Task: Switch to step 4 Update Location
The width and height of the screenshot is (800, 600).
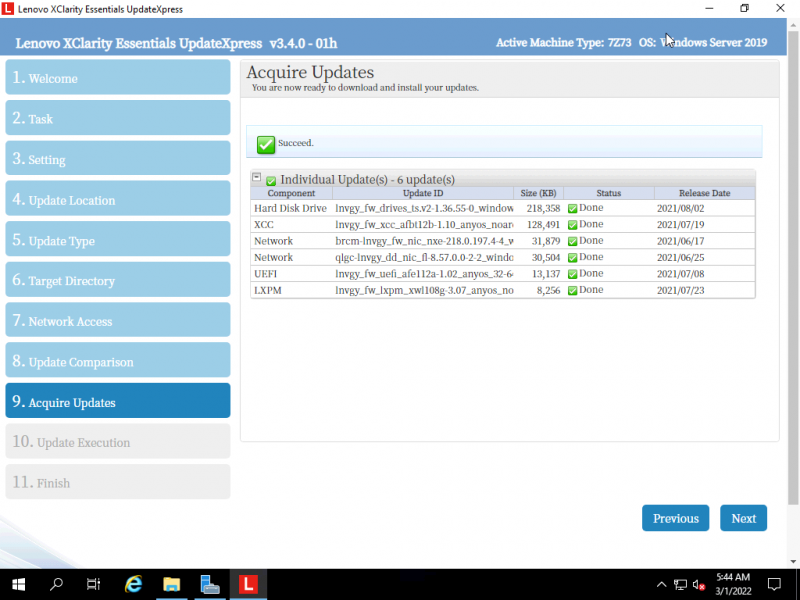Action: (x=118, y=199)
